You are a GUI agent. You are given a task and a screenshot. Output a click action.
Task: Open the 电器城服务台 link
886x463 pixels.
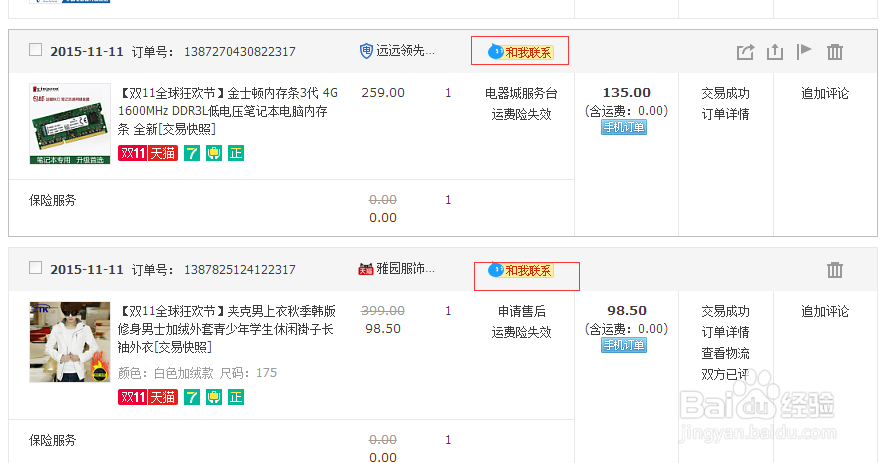pyautogui.click(x=521, y=93)
